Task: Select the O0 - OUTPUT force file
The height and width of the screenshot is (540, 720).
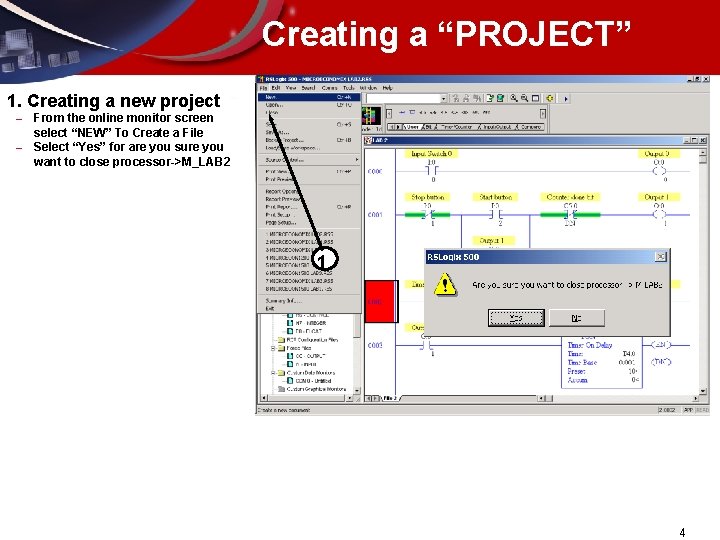Action: 306,356
